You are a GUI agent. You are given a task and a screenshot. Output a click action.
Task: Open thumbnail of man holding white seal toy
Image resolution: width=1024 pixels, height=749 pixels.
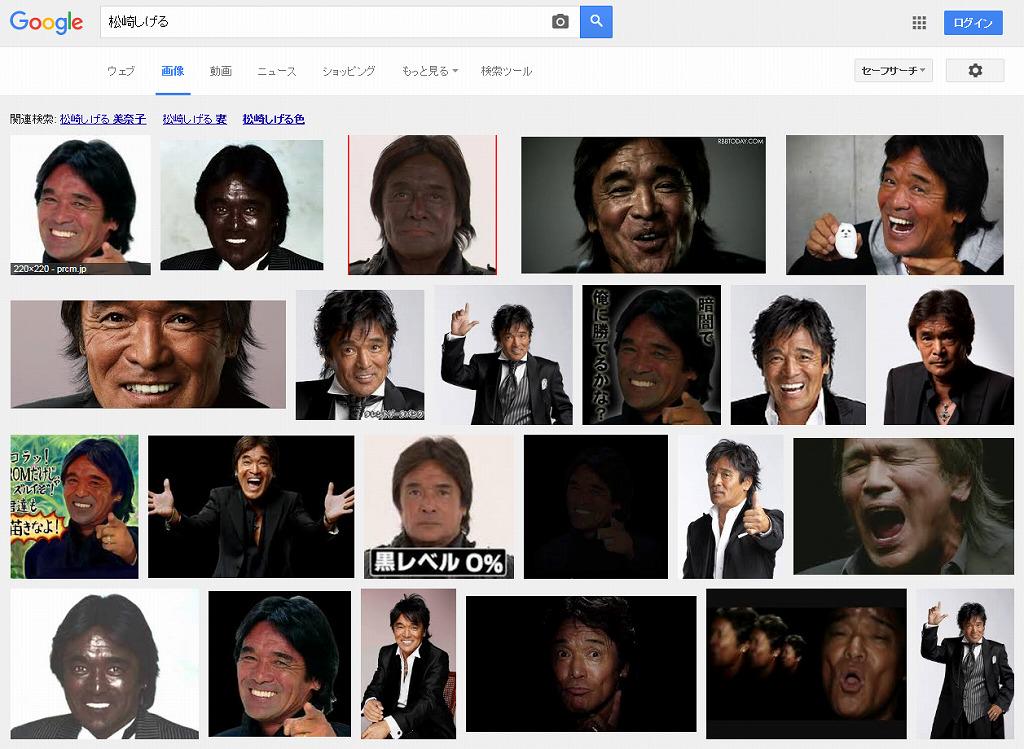895,204
